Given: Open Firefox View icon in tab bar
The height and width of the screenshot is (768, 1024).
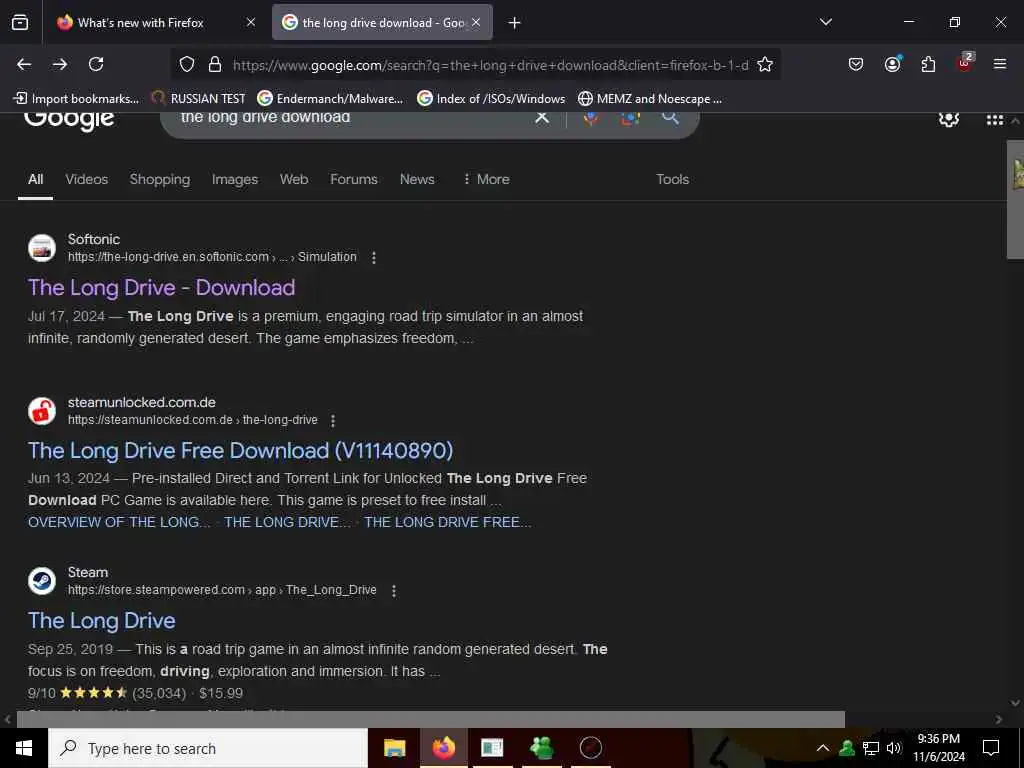Looking at the screenshot, I should [20, 23].
